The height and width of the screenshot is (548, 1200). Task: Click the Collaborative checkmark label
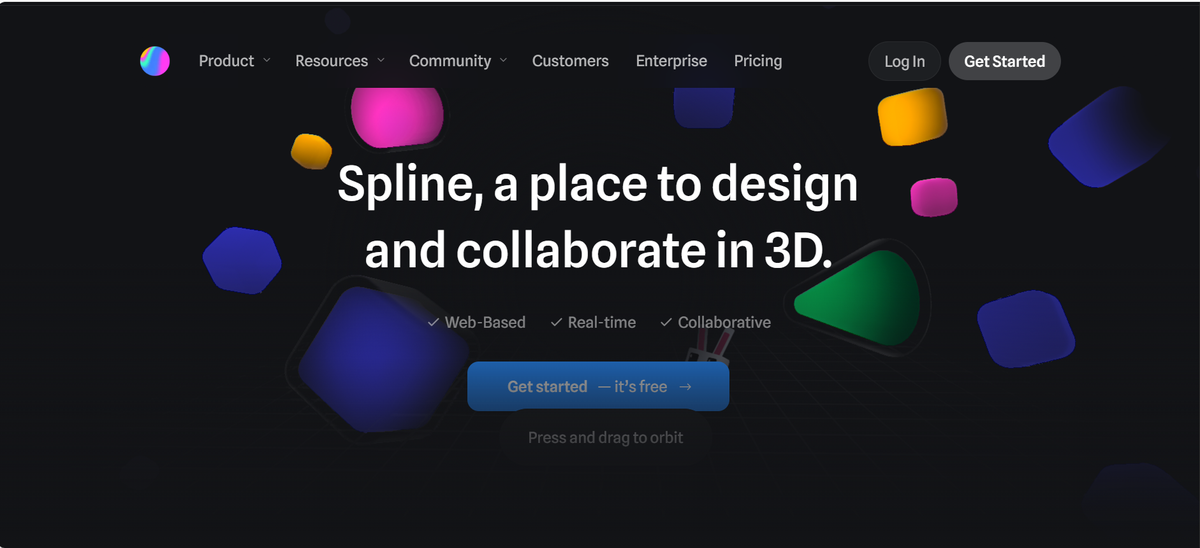[715, 322]
